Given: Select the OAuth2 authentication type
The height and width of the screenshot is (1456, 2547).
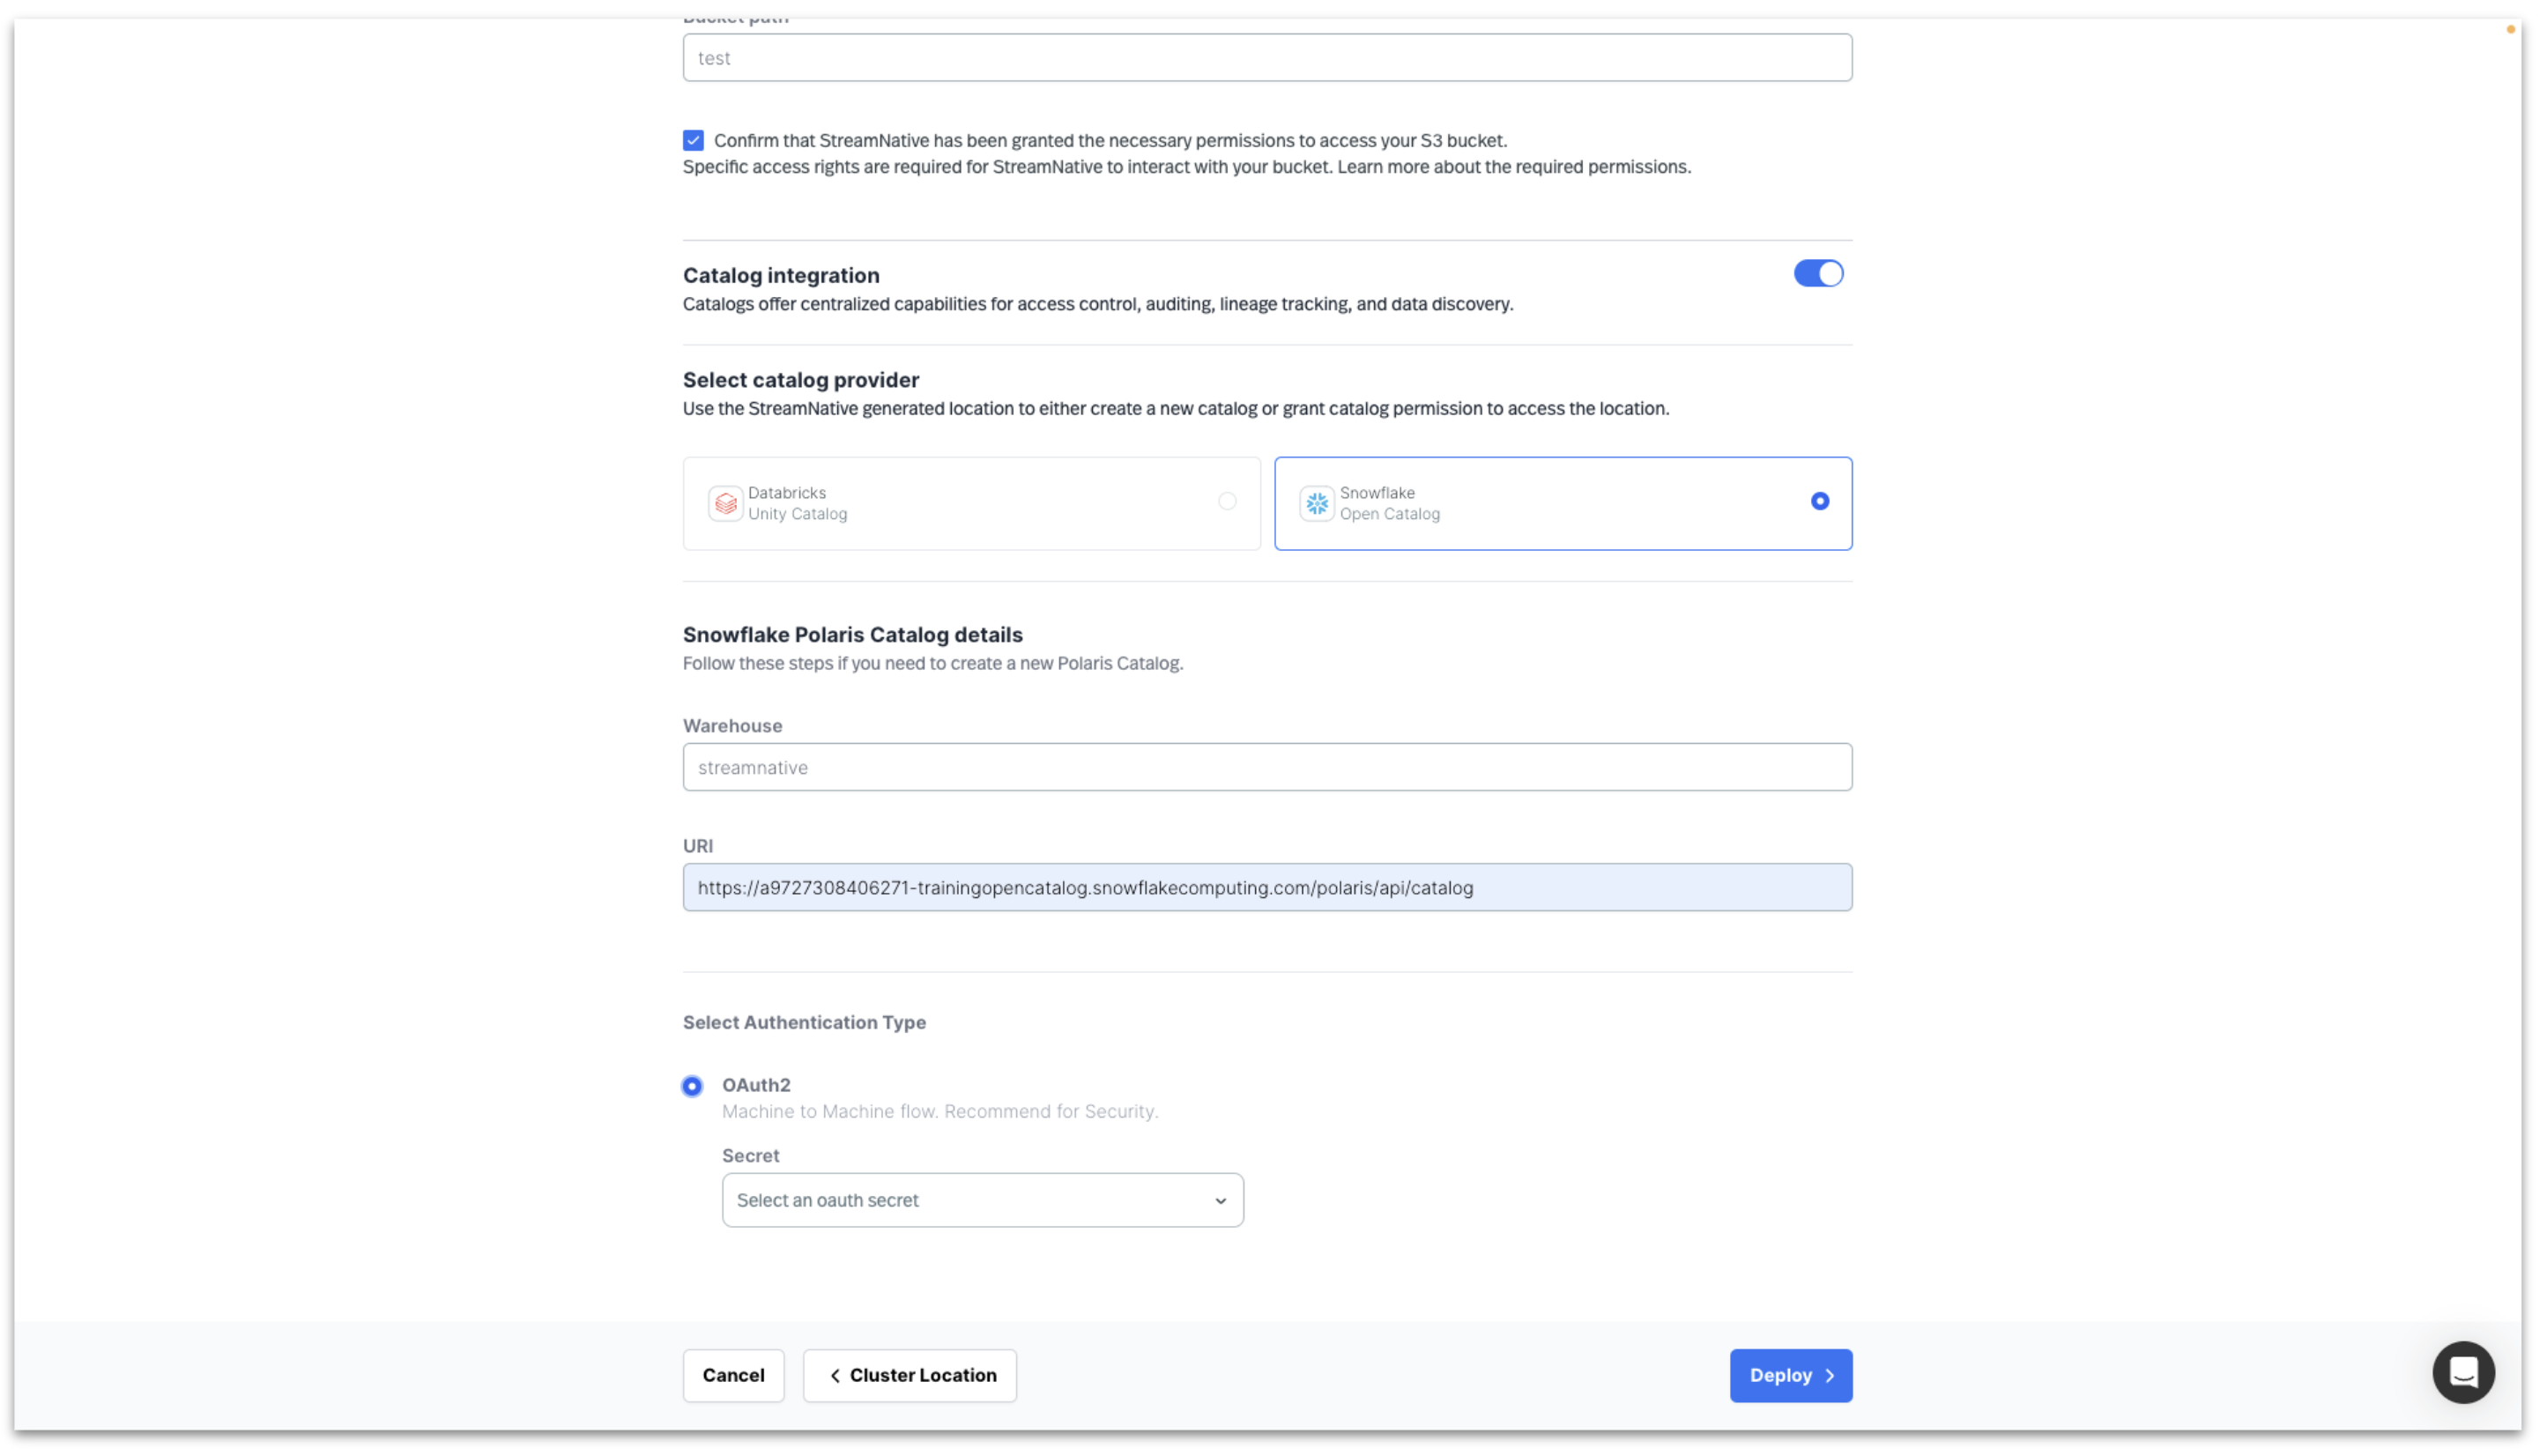Looking at the screenshot, I should point(692,1085).
